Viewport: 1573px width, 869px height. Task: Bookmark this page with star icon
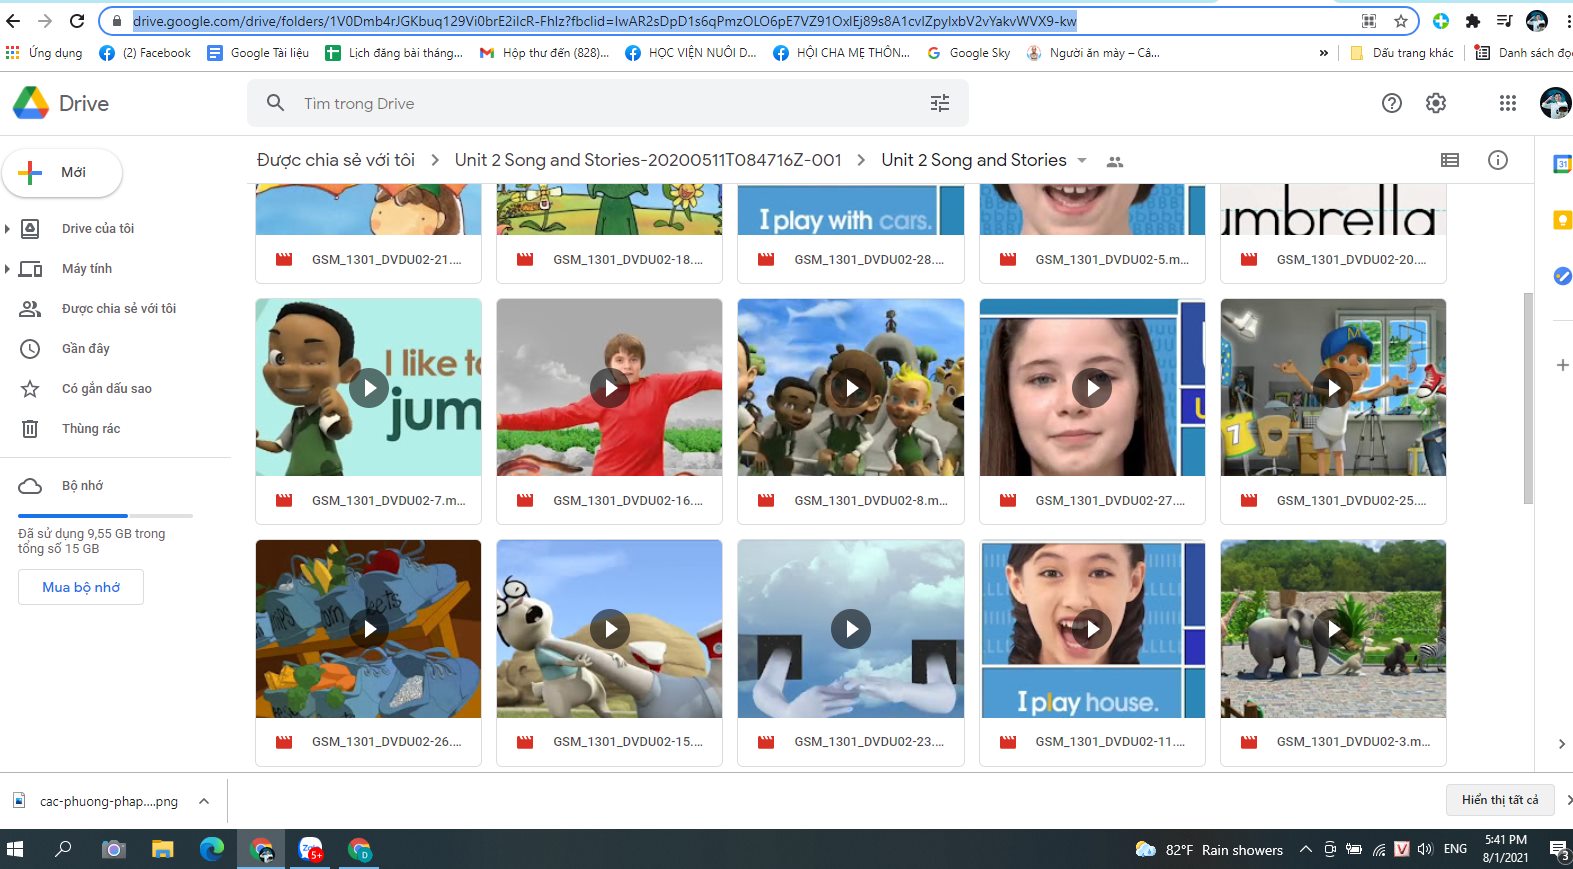pos(1400,21)
